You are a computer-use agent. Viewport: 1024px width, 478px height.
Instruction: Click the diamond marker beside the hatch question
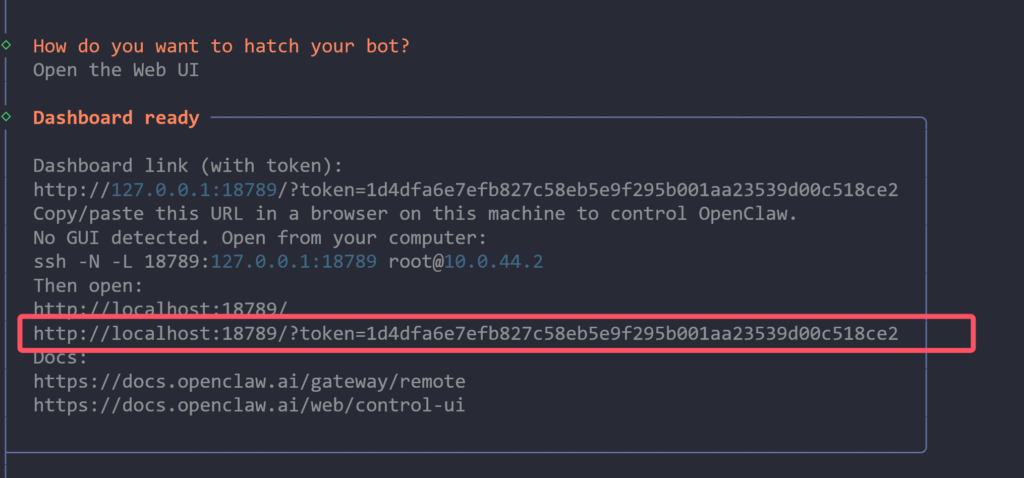(7, 46)
